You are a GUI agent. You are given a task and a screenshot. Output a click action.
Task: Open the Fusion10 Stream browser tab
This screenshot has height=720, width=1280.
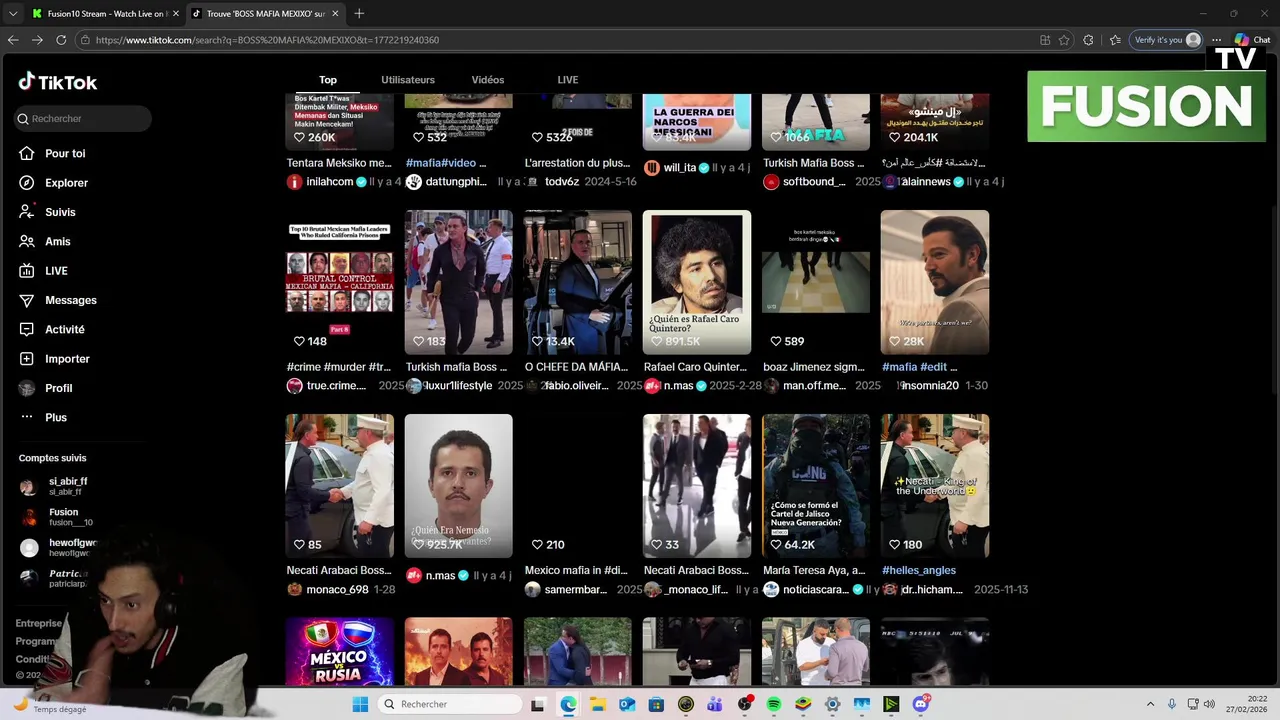[x=103, y=14]
